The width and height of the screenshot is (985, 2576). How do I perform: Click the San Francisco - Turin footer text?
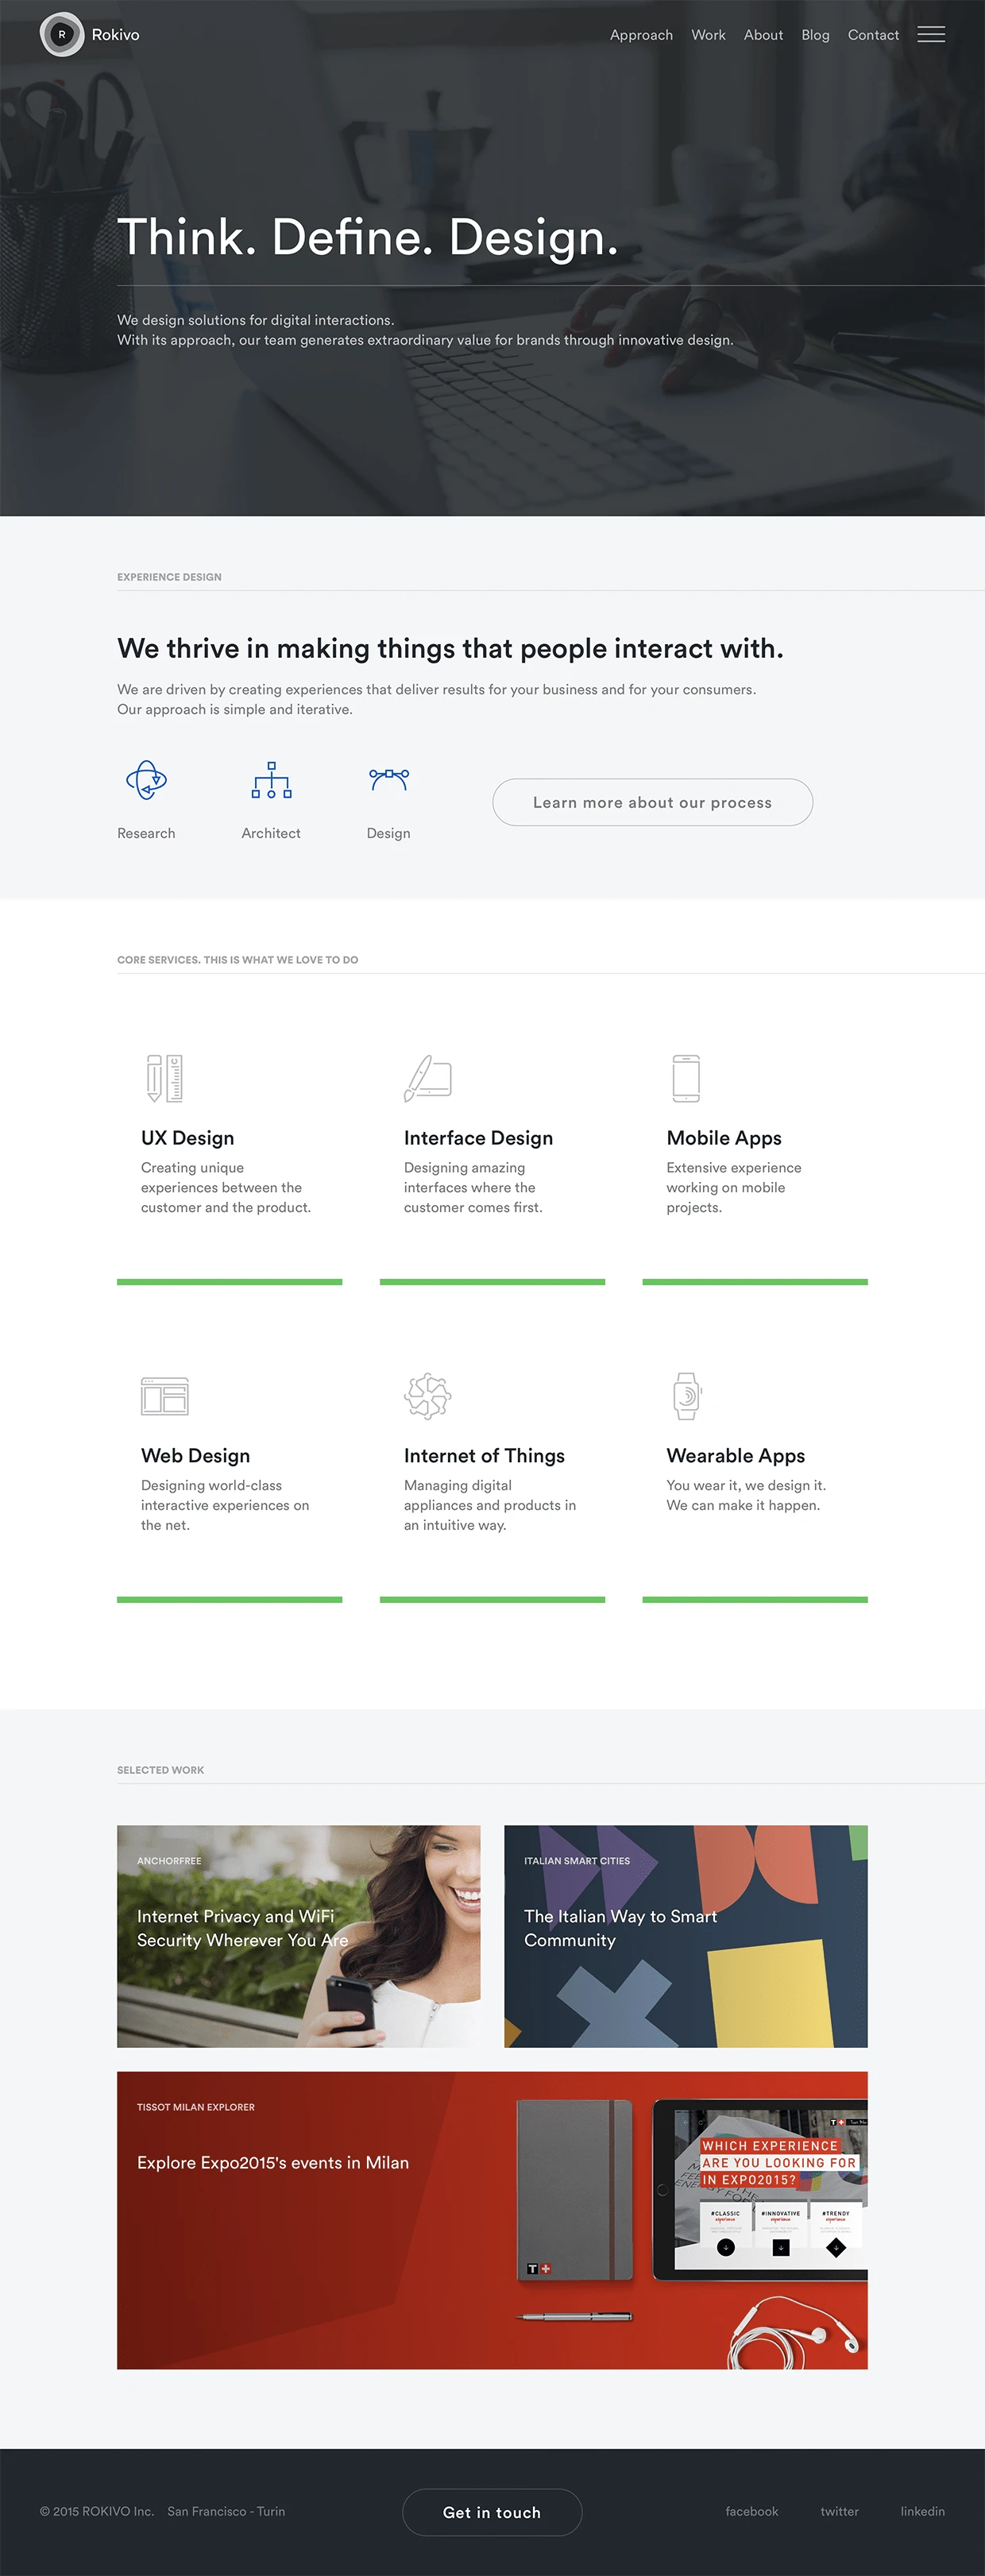point(226,2511)
